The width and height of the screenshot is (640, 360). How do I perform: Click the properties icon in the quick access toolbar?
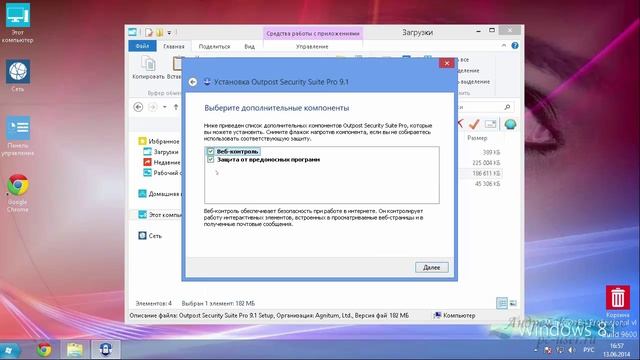pyautogui.click(x=149, y=32)
